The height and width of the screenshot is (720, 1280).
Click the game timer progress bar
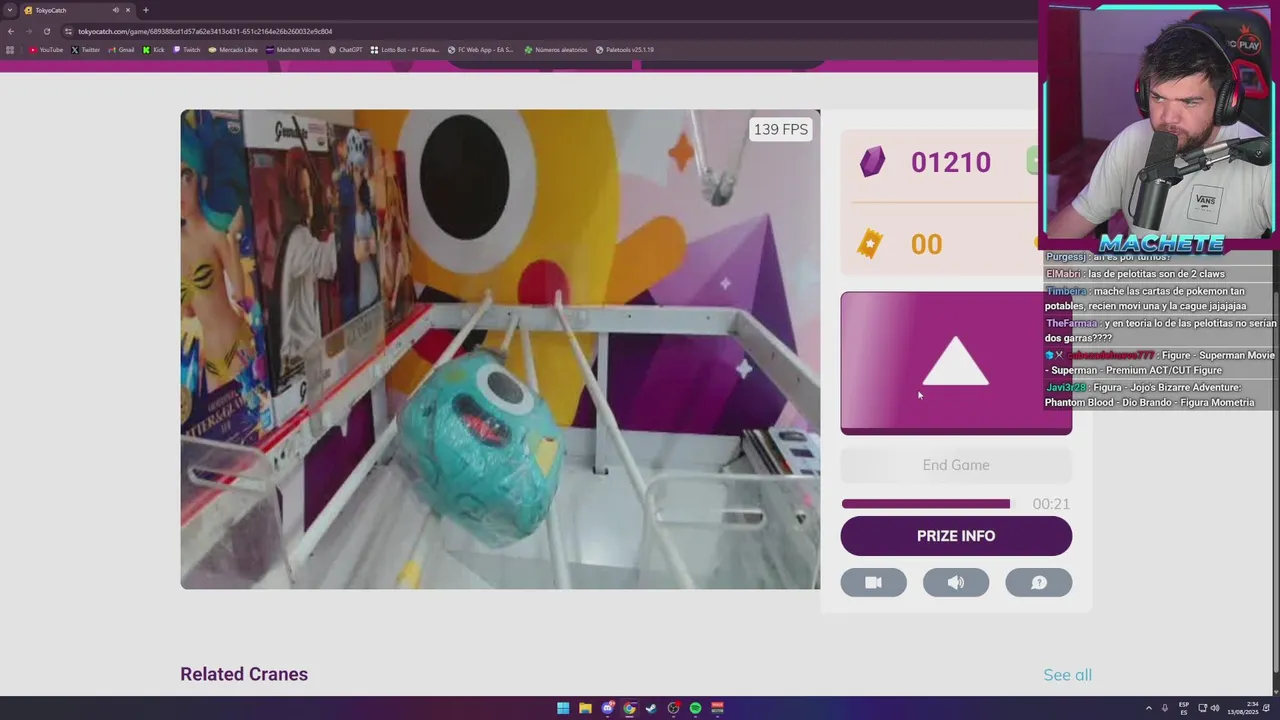926,504
